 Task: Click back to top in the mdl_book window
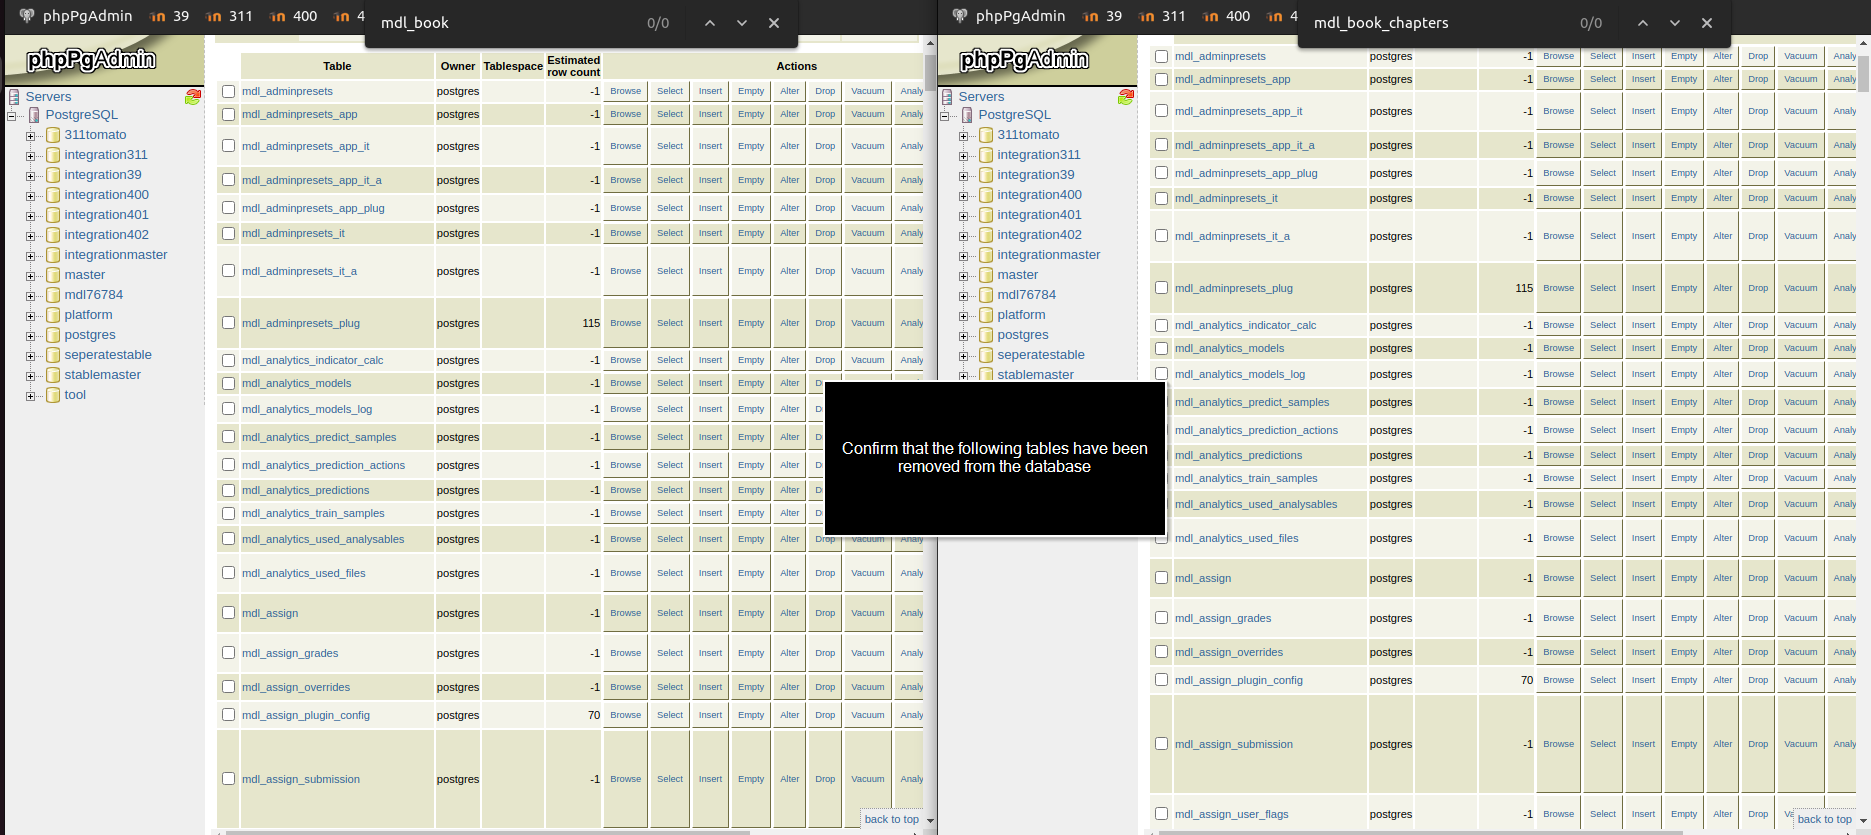tap(892, 819)
